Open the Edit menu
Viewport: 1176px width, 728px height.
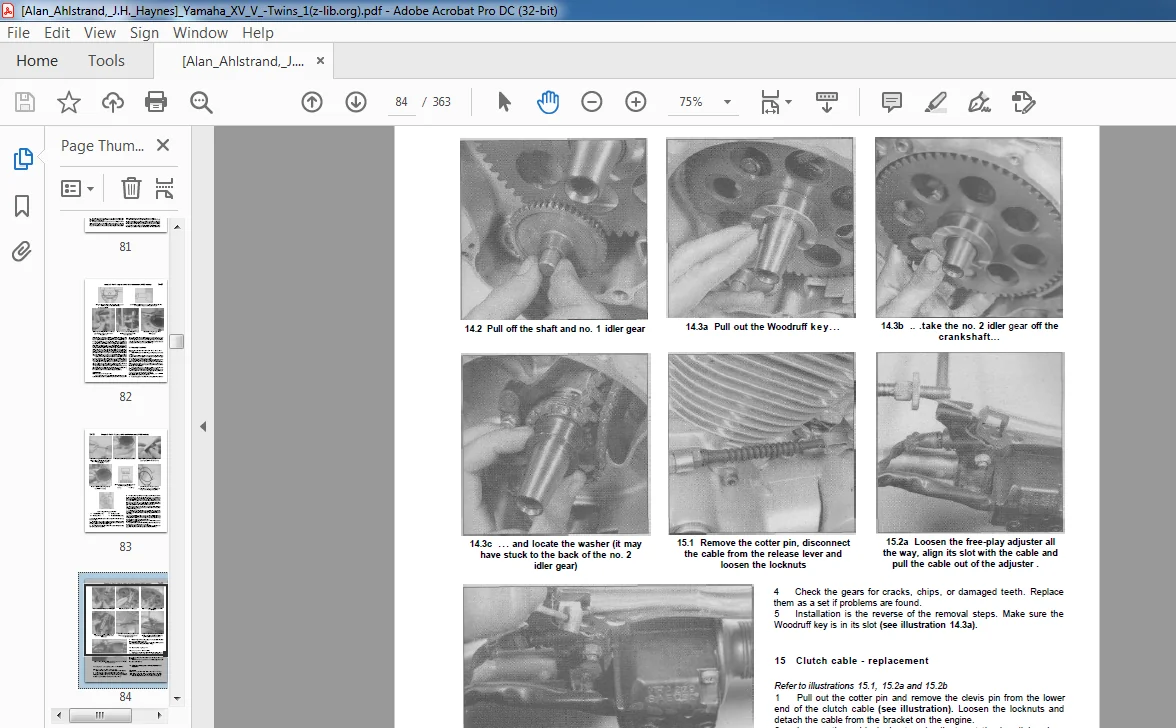coord(56,33)
